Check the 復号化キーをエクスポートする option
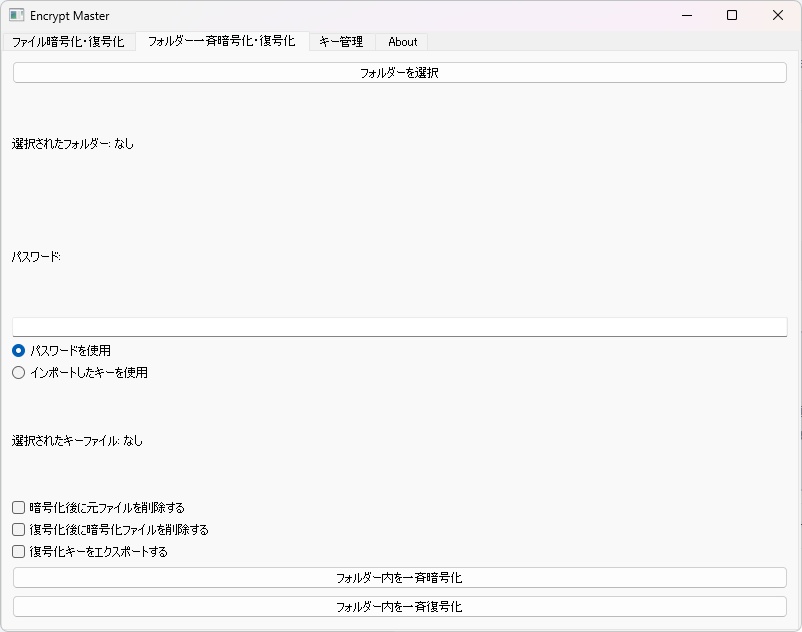 coord(17,551)
